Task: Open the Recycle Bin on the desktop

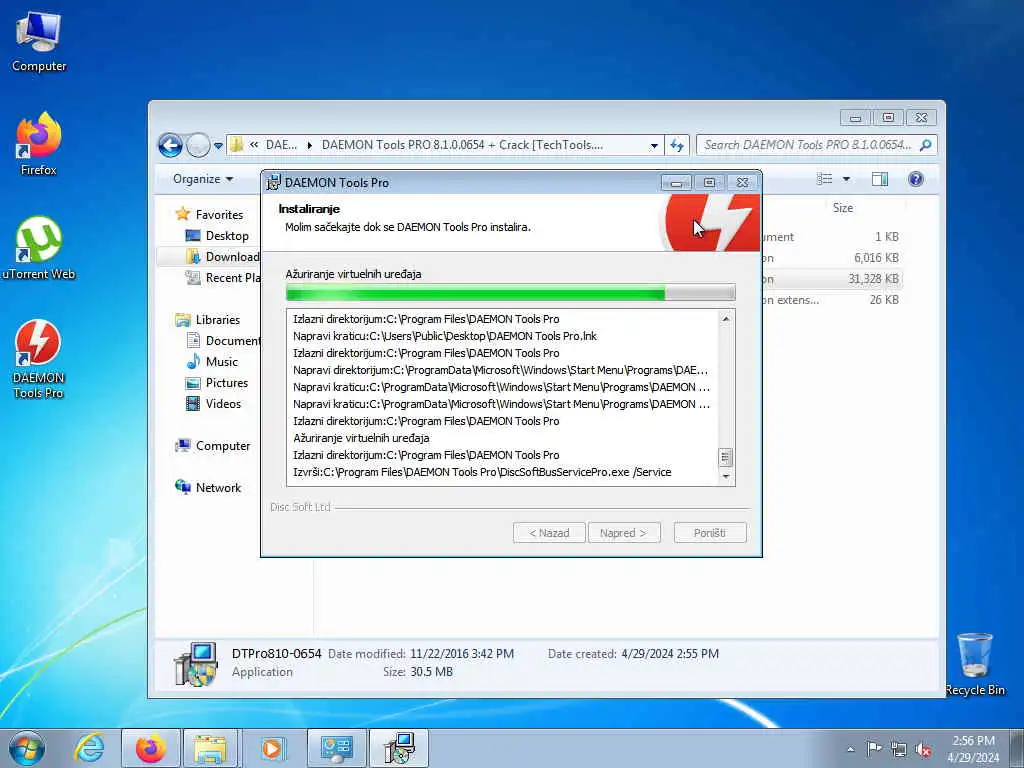Action: pos(974,664)
